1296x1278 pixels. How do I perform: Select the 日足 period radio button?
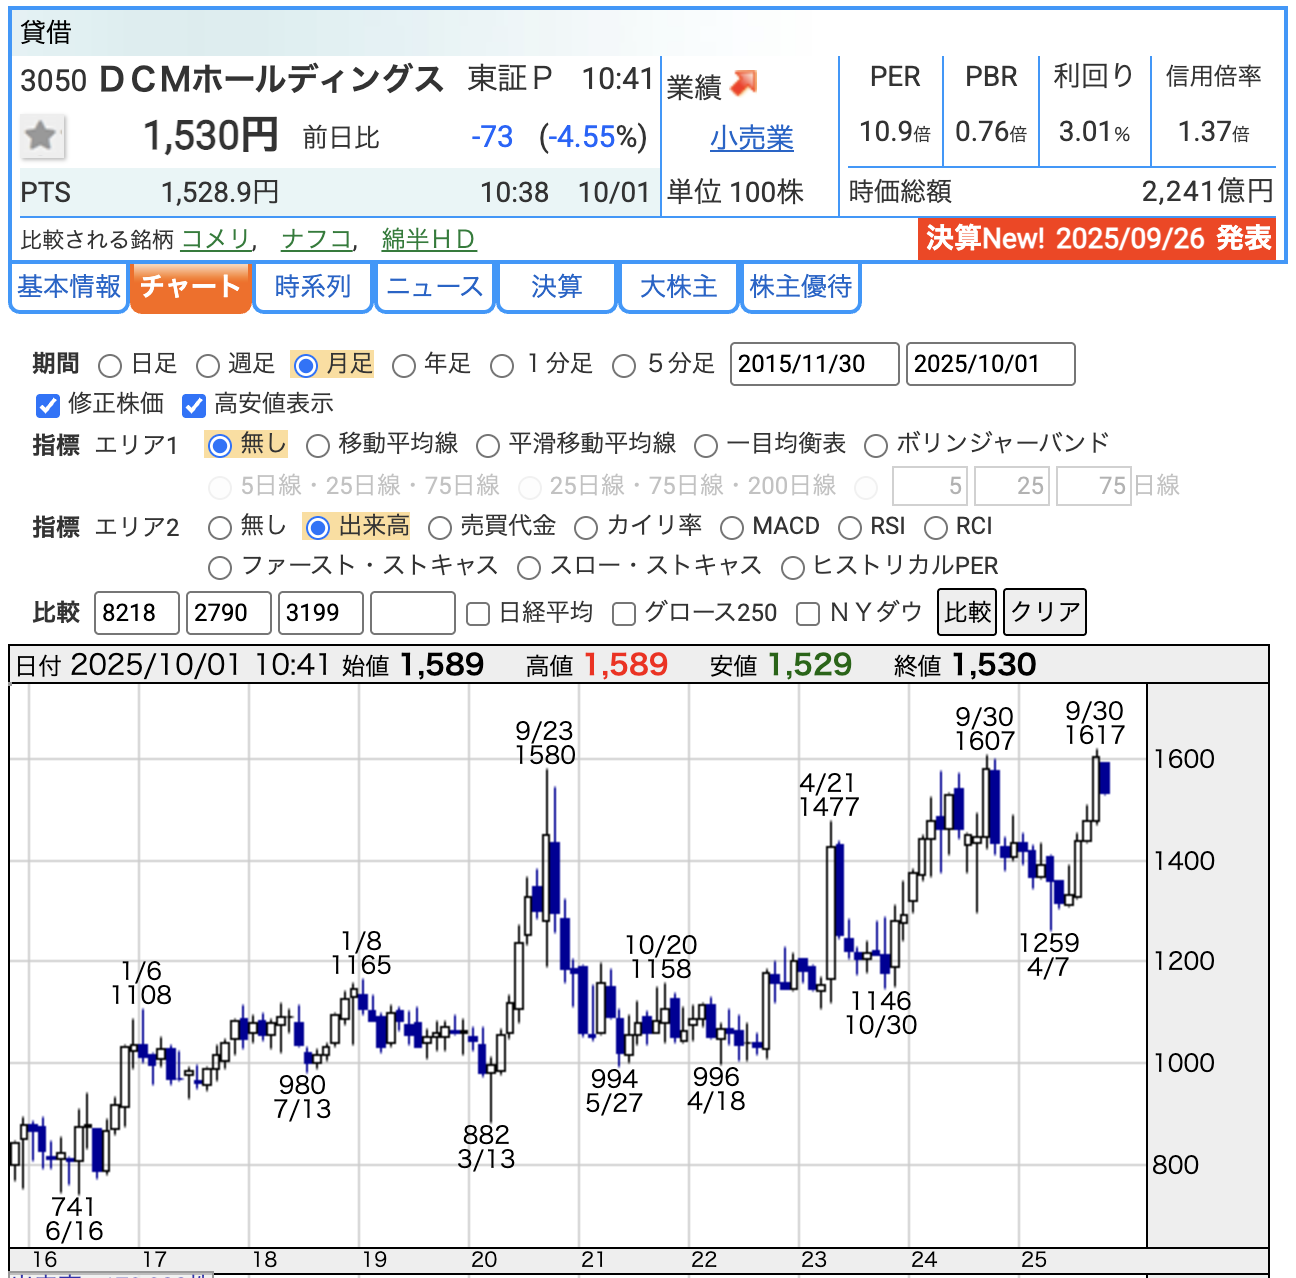[111, 366]
